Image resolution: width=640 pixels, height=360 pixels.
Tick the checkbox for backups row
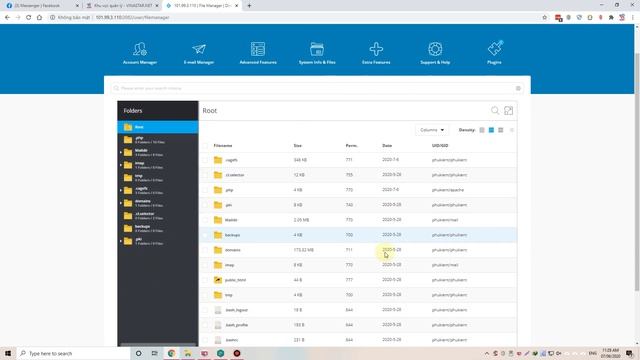point(205,235)
